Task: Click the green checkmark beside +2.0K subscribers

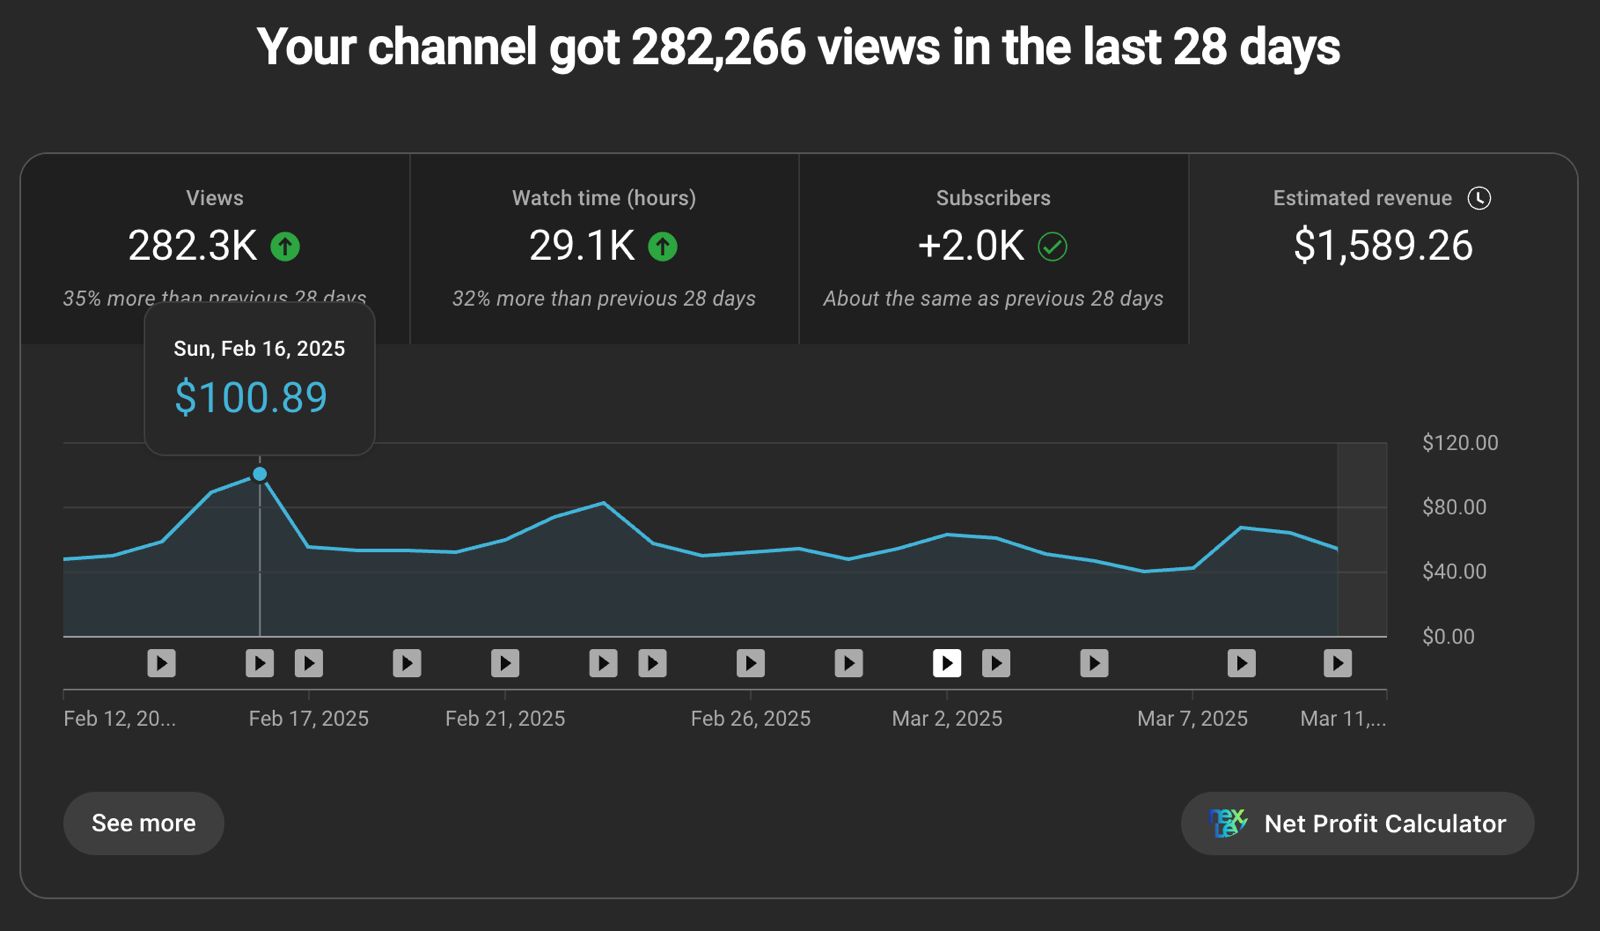Action: point(1052,246)
